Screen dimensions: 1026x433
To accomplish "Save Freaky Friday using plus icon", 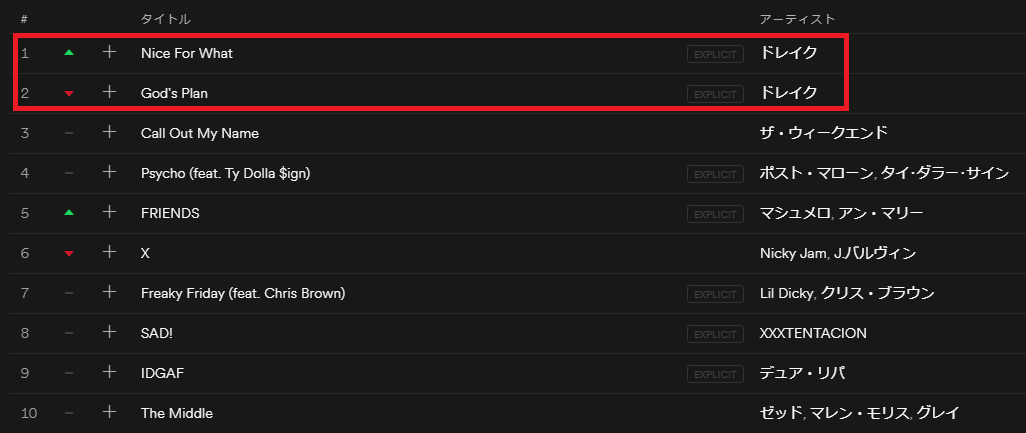I will tap(110, 293).
